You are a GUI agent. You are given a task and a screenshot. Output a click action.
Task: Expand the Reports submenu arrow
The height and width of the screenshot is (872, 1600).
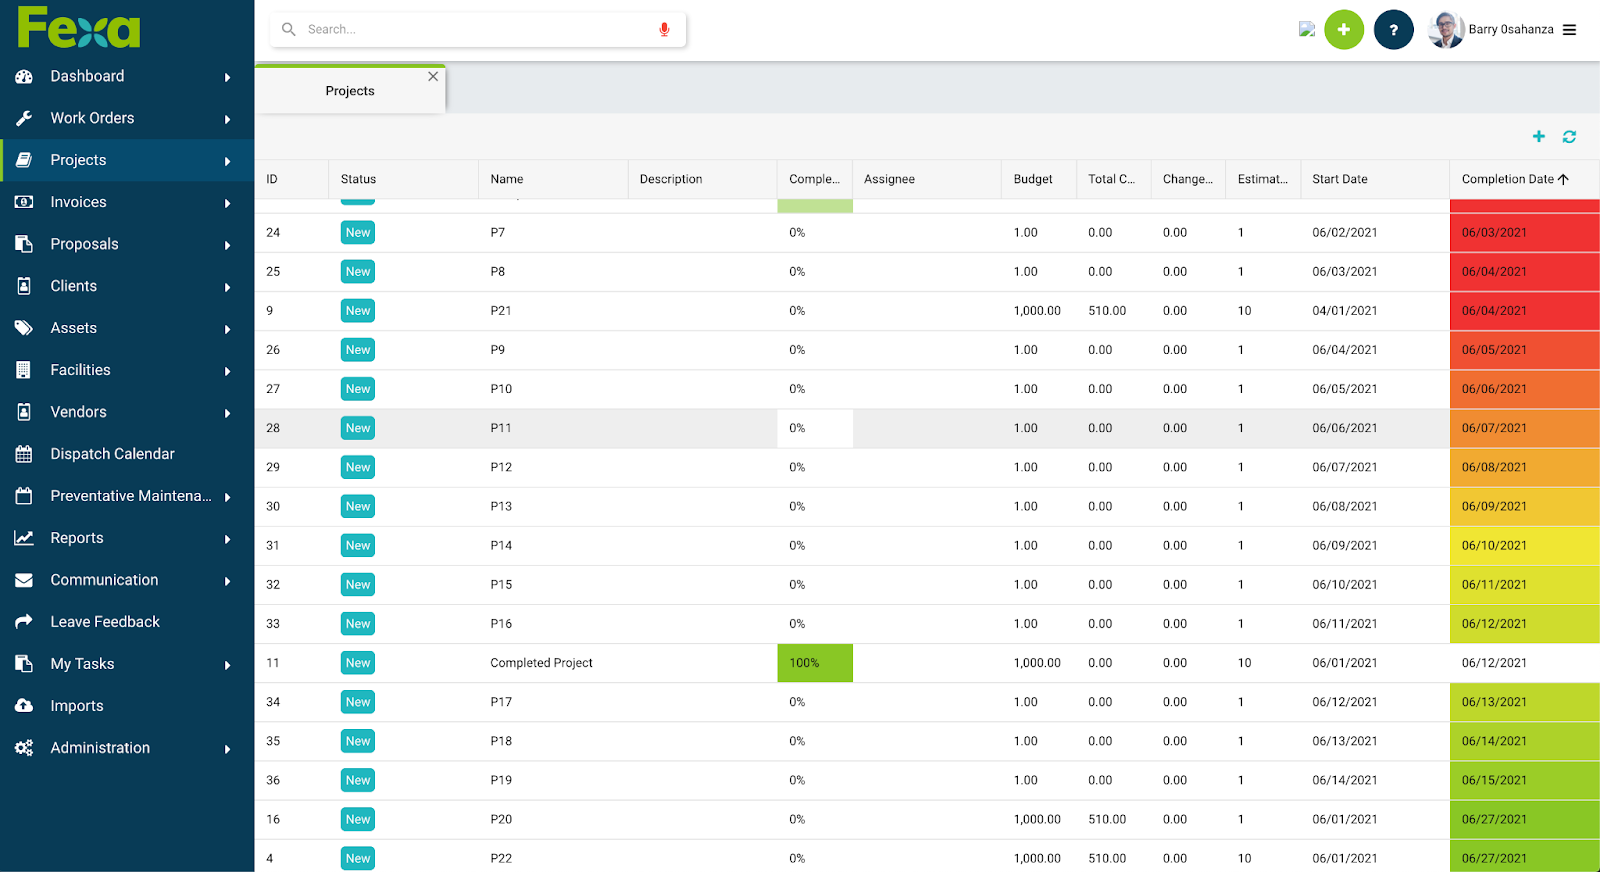(x=228, y=539)
